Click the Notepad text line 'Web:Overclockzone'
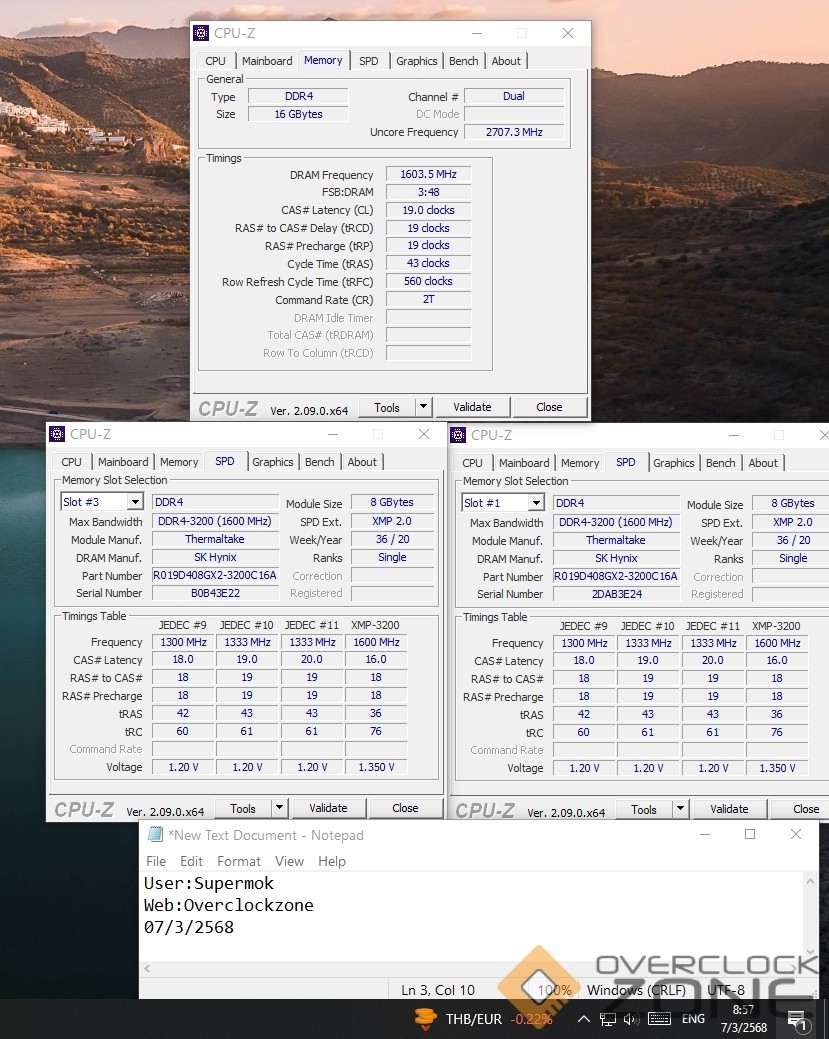Image resolution: width=829 pixels, height=1039 pixels. 229,905
